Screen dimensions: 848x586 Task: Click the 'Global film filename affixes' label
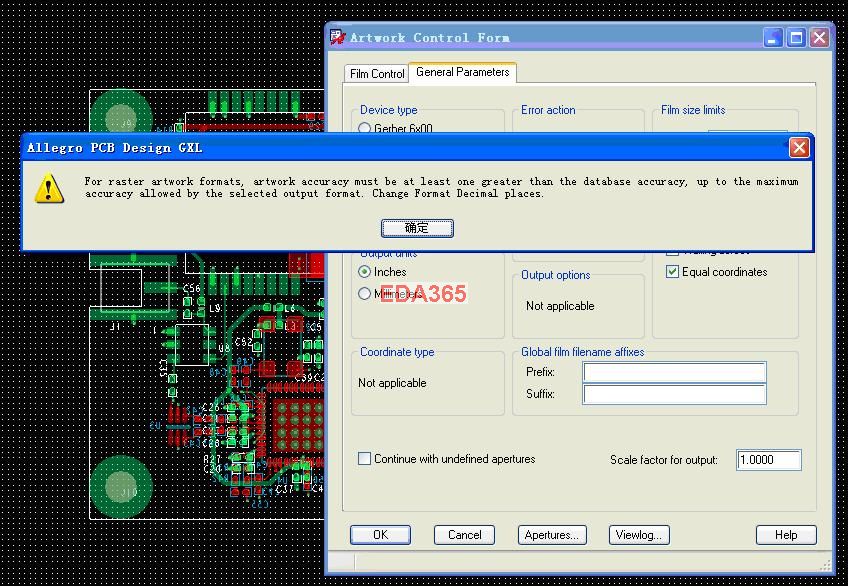tap(582, 352)
